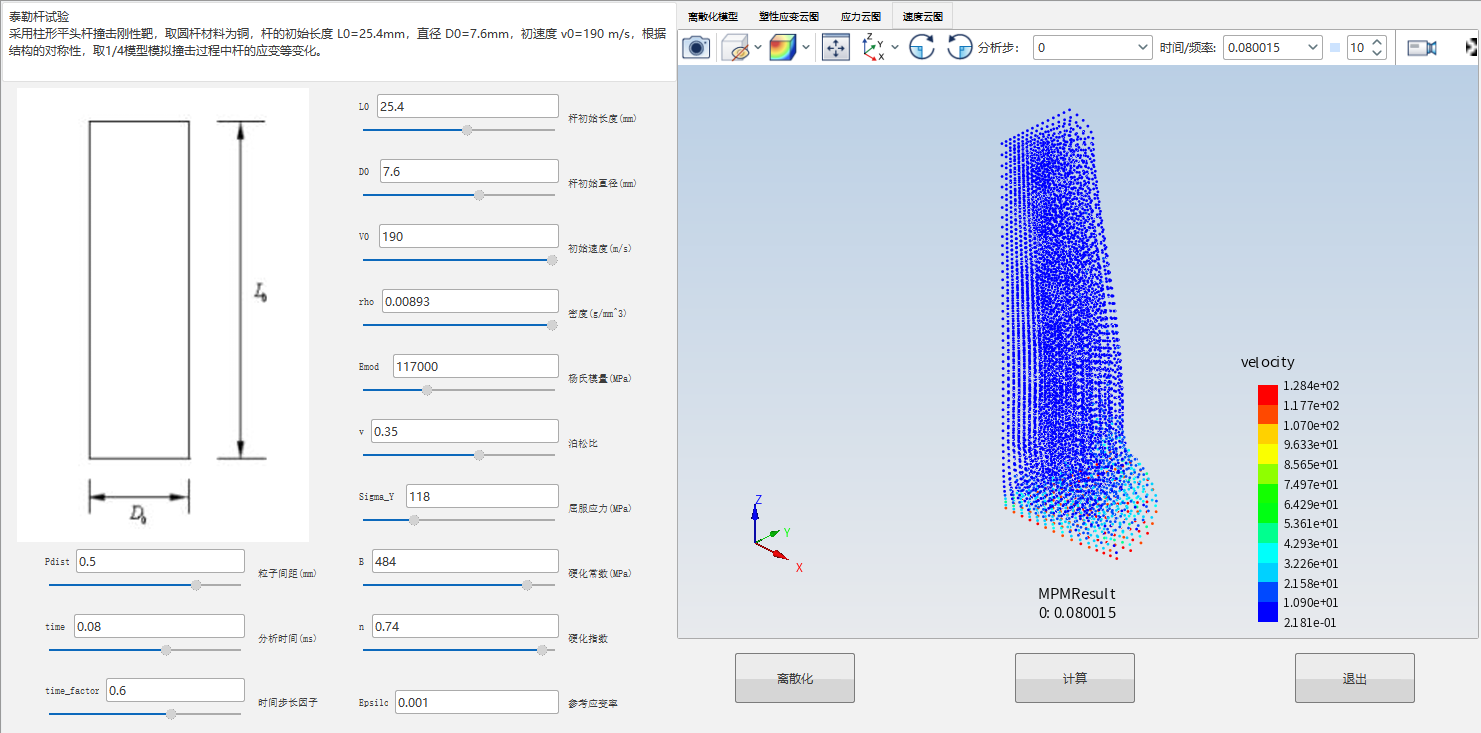Click the XYZ coordinate triad in the viewport
Screen dimensions: 1481x733
click(x=776, y=533)
